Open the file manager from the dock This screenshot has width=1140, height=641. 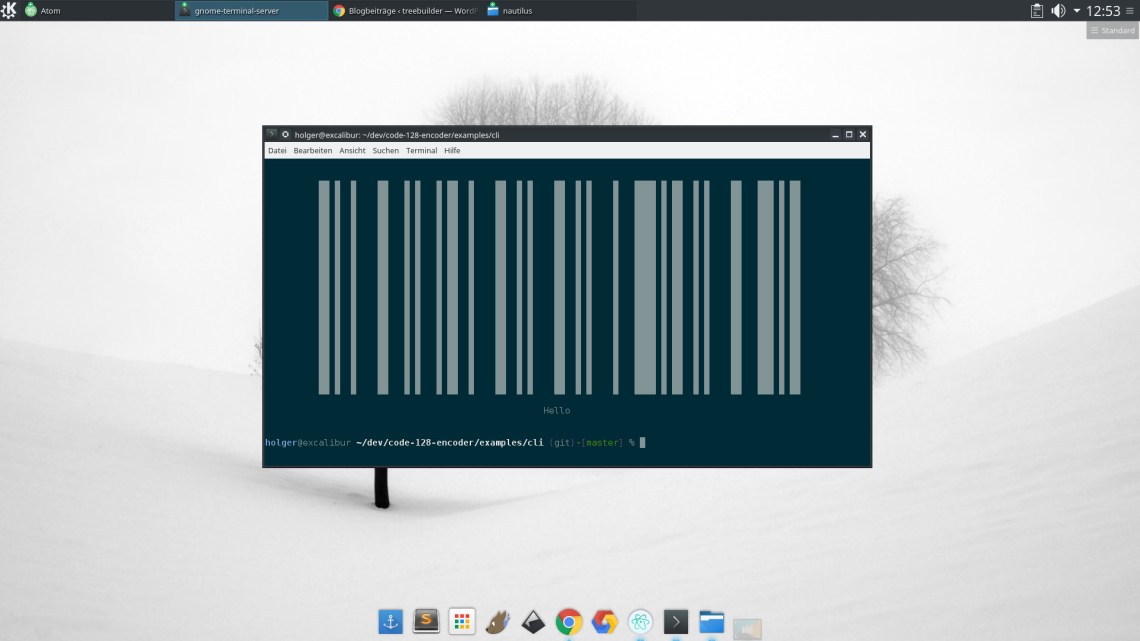pyautogui.click(x=711, y=620)
